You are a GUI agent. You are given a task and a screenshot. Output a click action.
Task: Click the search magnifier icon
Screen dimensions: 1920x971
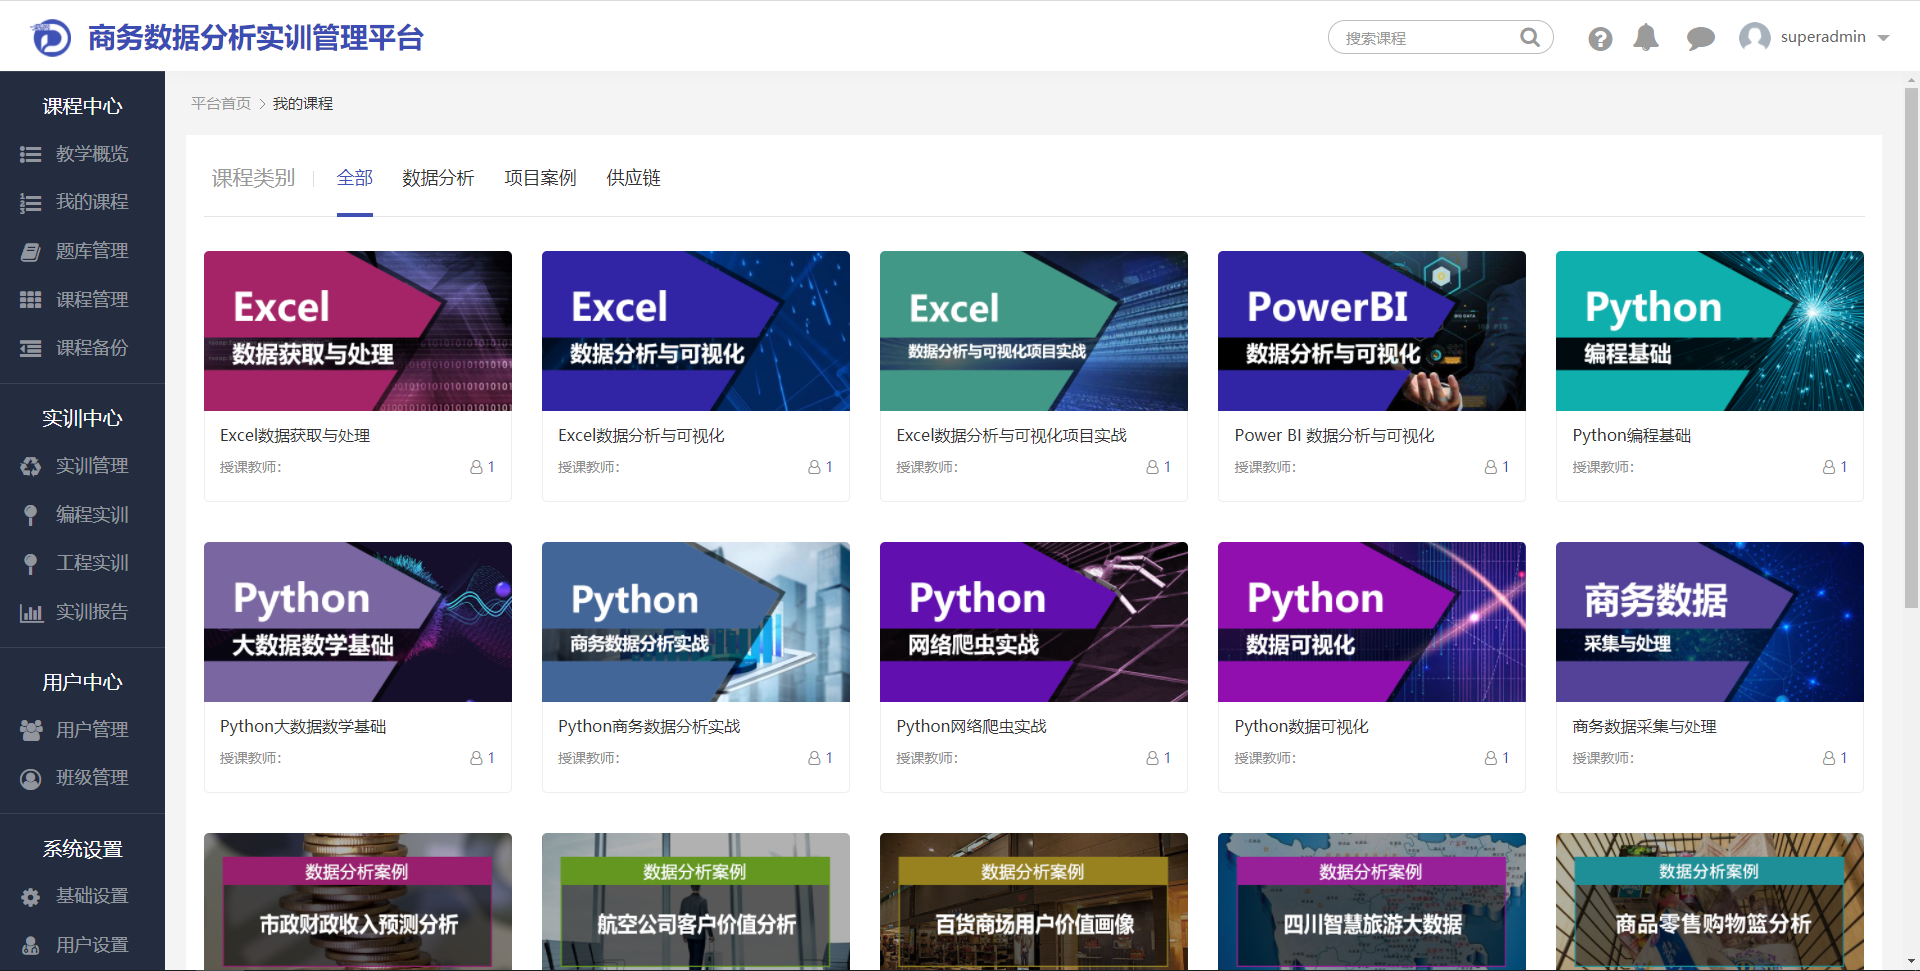click(1529, 37)
